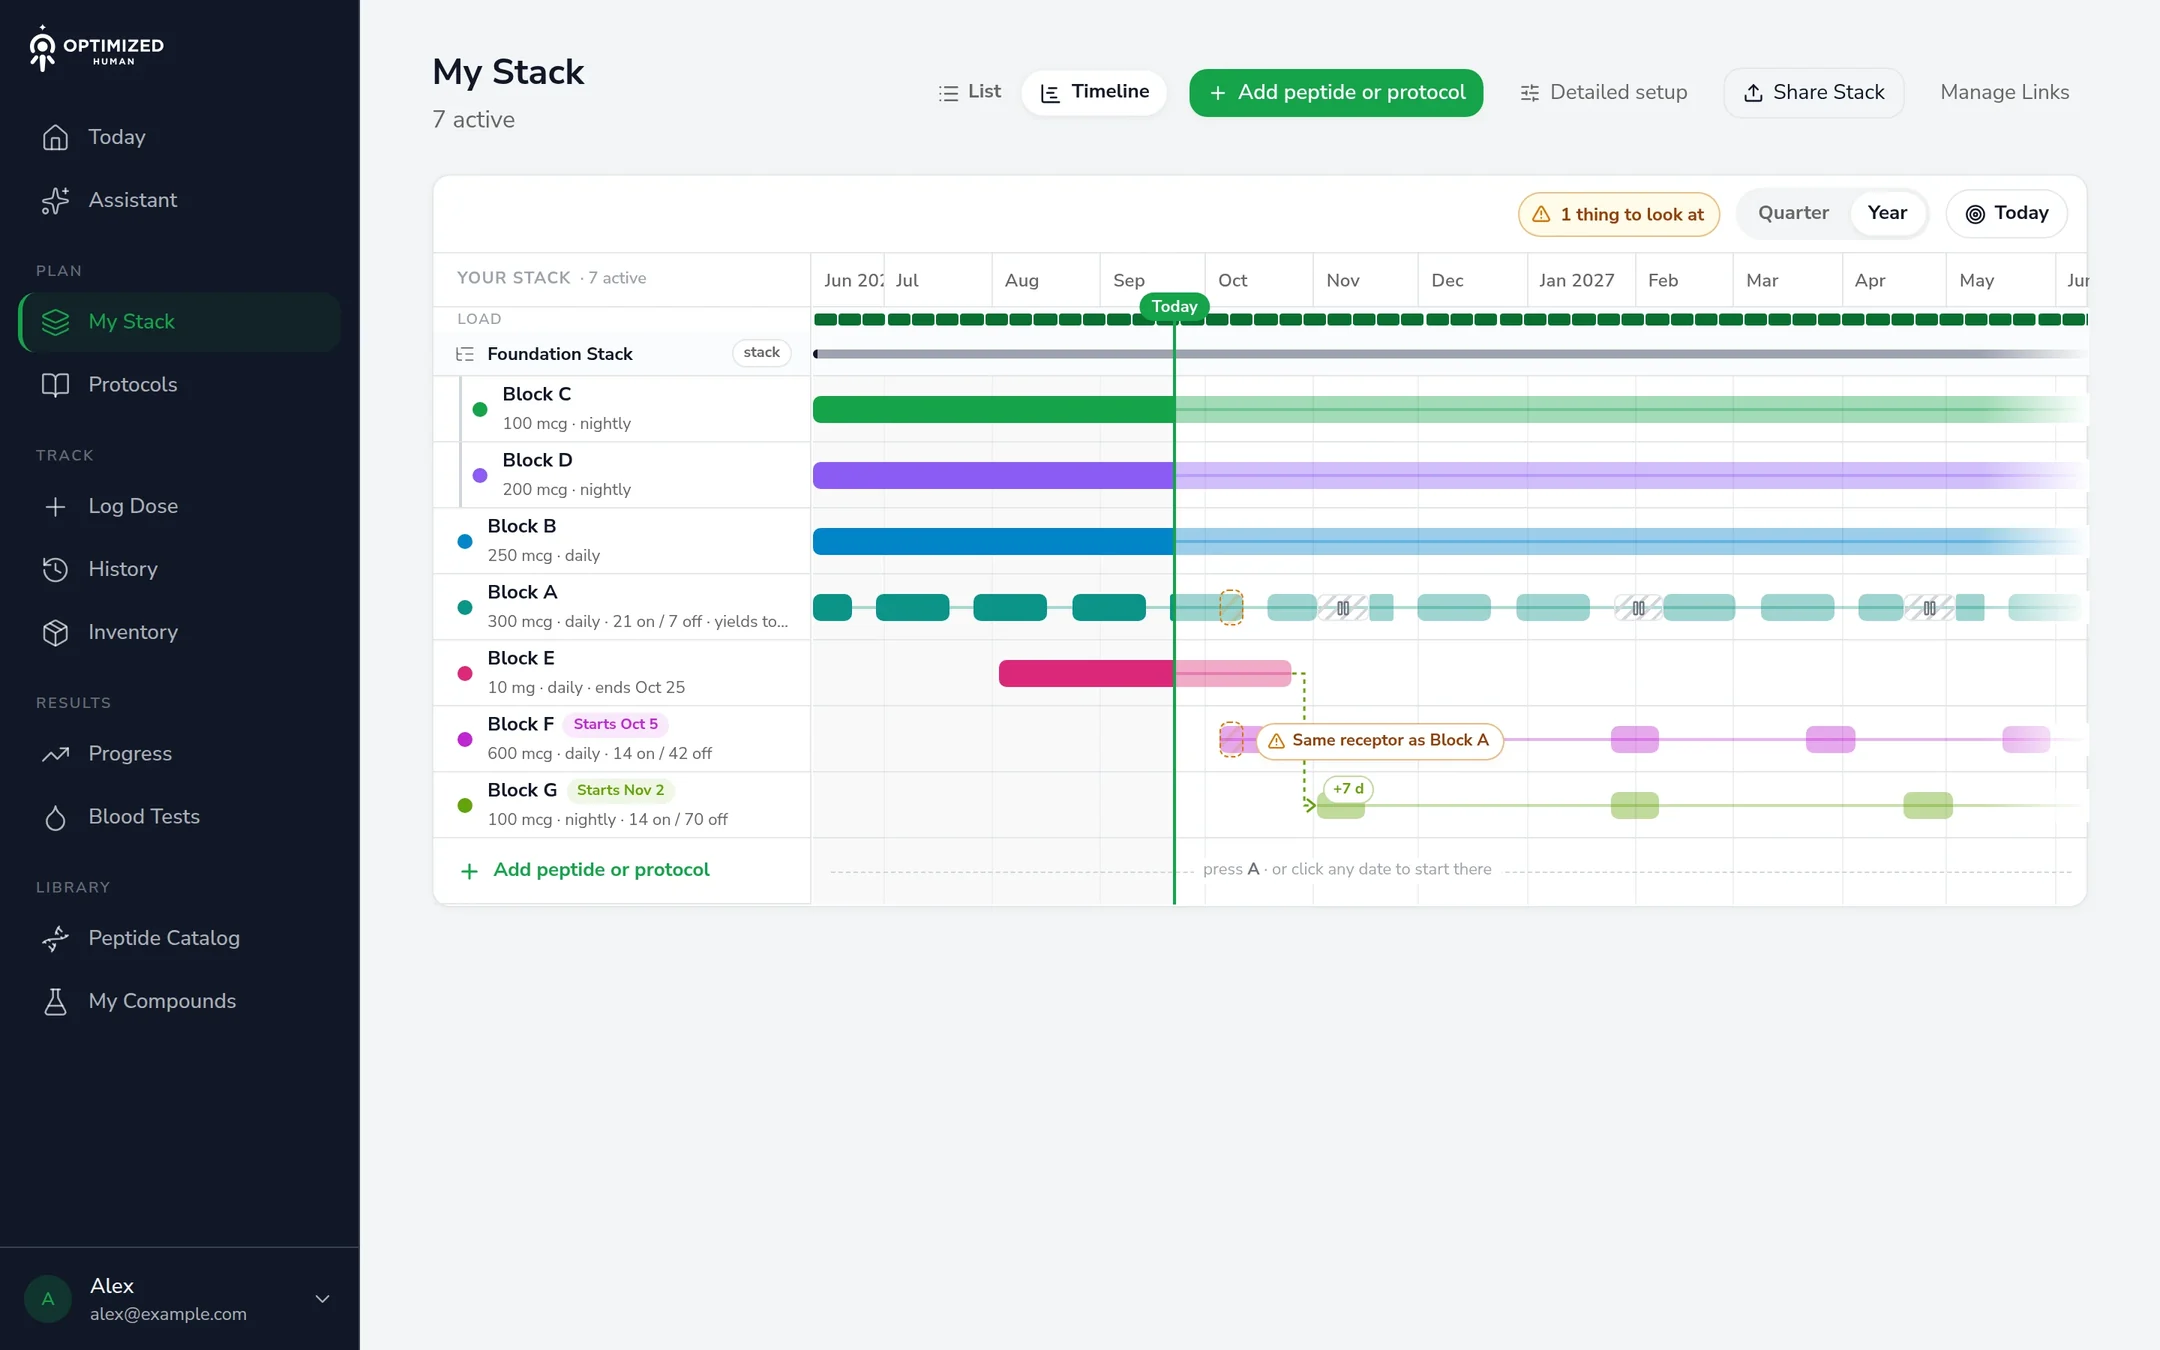
Task: Click the Peptide Catalog DNA icon
Action: pos(56,938)
